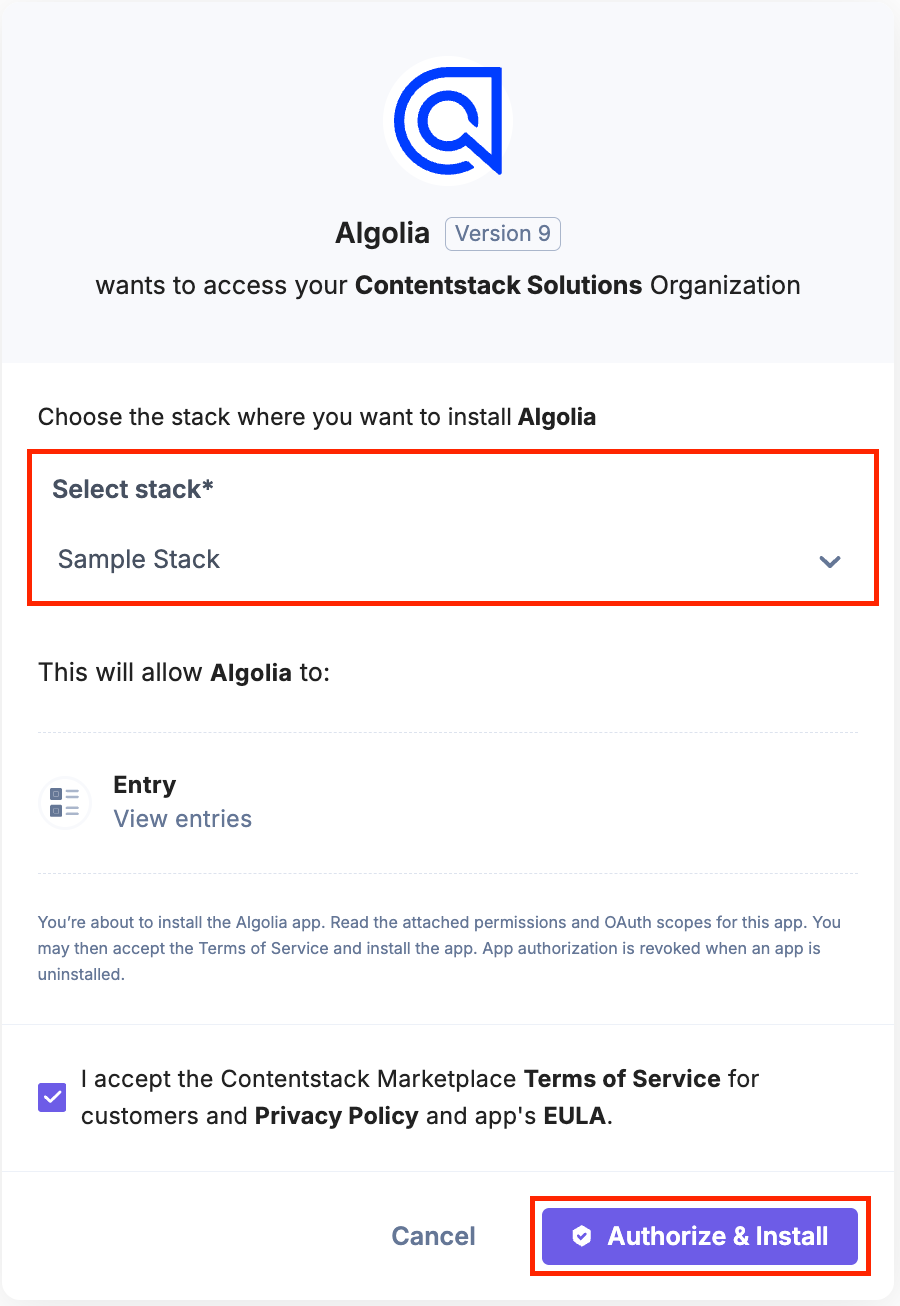The width and height of the screenshot is (900, 1306).
Task: Click the shield icon on the install button
Action: (582, 1237)
